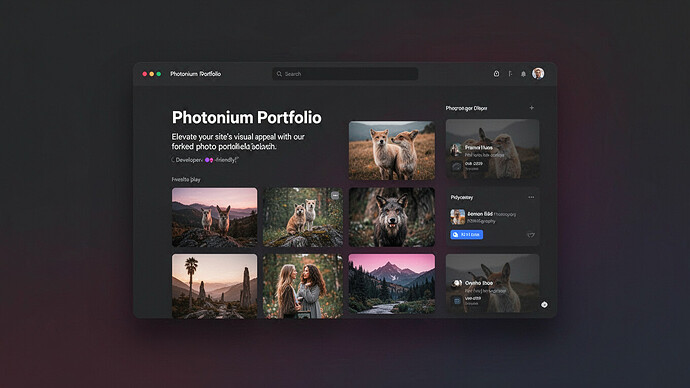Image resolution: width=690 pixels, height=388 pixels.
Task: Focus the Search input field
Action: click(x=345, y=74)
